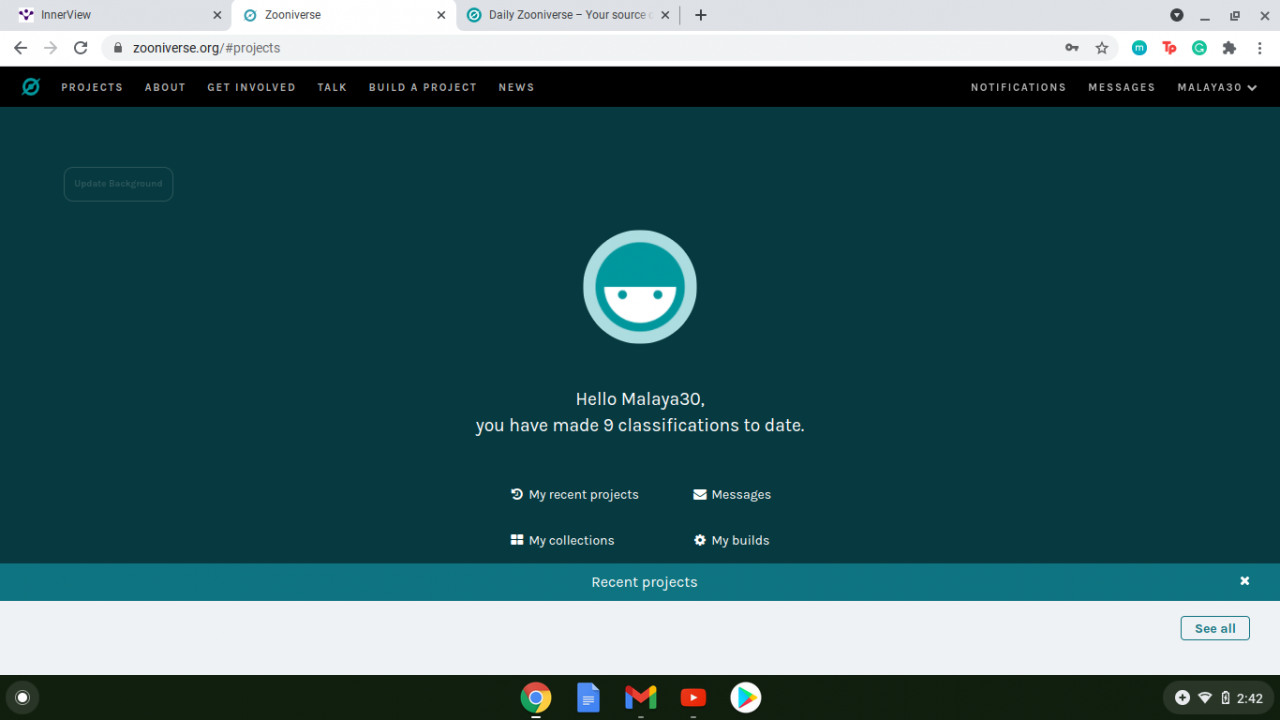Click the envelope icon beside Messages
The image size is (1280, 720).
(700, 494)
